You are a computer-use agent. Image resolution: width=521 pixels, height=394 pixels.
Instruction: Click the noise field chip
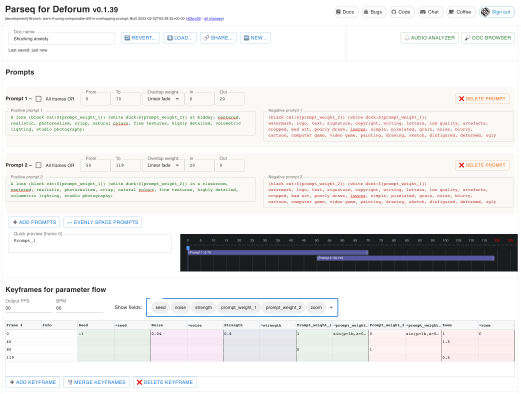click(x=180, y=307)
